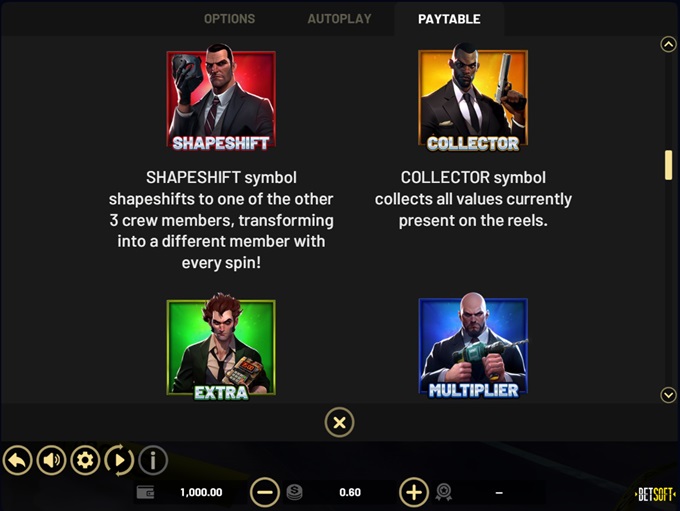The width and height of the screenshot is (680, 511).
Task: Start autoplay with the circular play icon
Action: [x=119, y=460]
